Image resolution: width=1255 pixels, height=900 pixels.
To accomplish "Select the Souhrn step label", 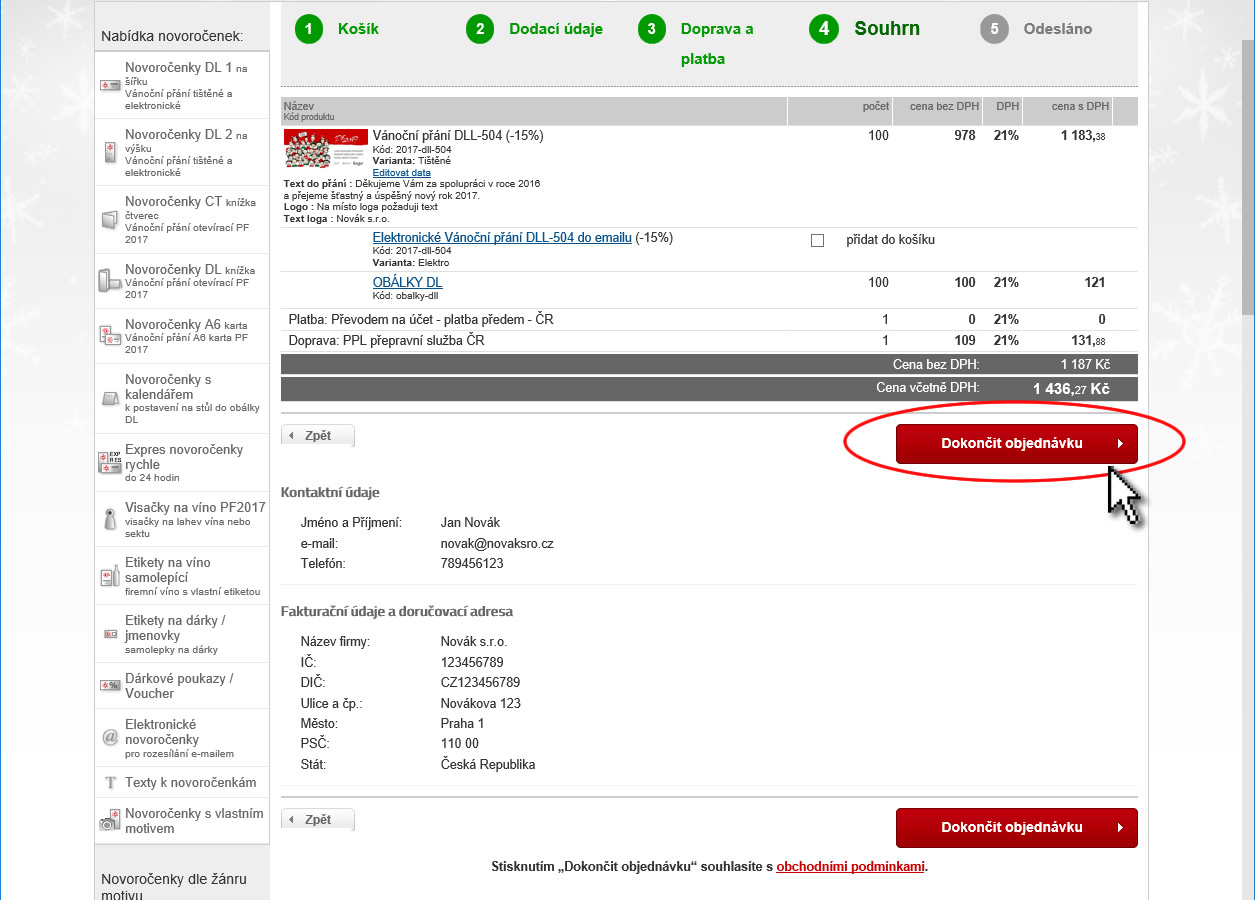I will click(x=887, y=29).
